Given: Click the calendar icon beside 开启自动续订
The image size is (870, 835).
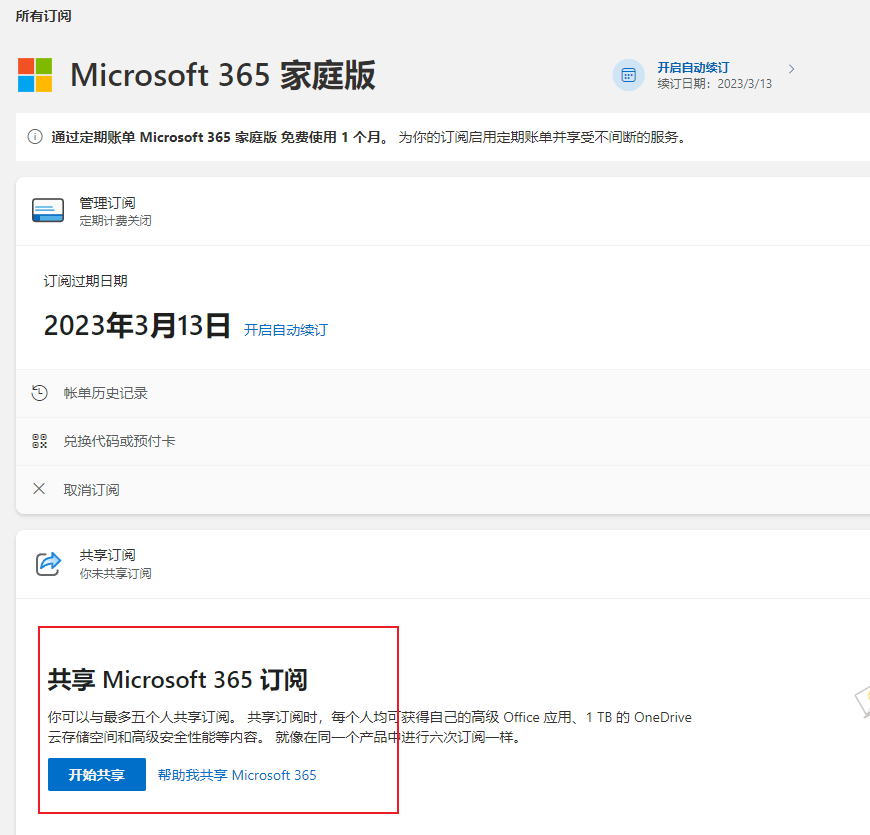Looking at the screenshot, I should pos(628,75).
